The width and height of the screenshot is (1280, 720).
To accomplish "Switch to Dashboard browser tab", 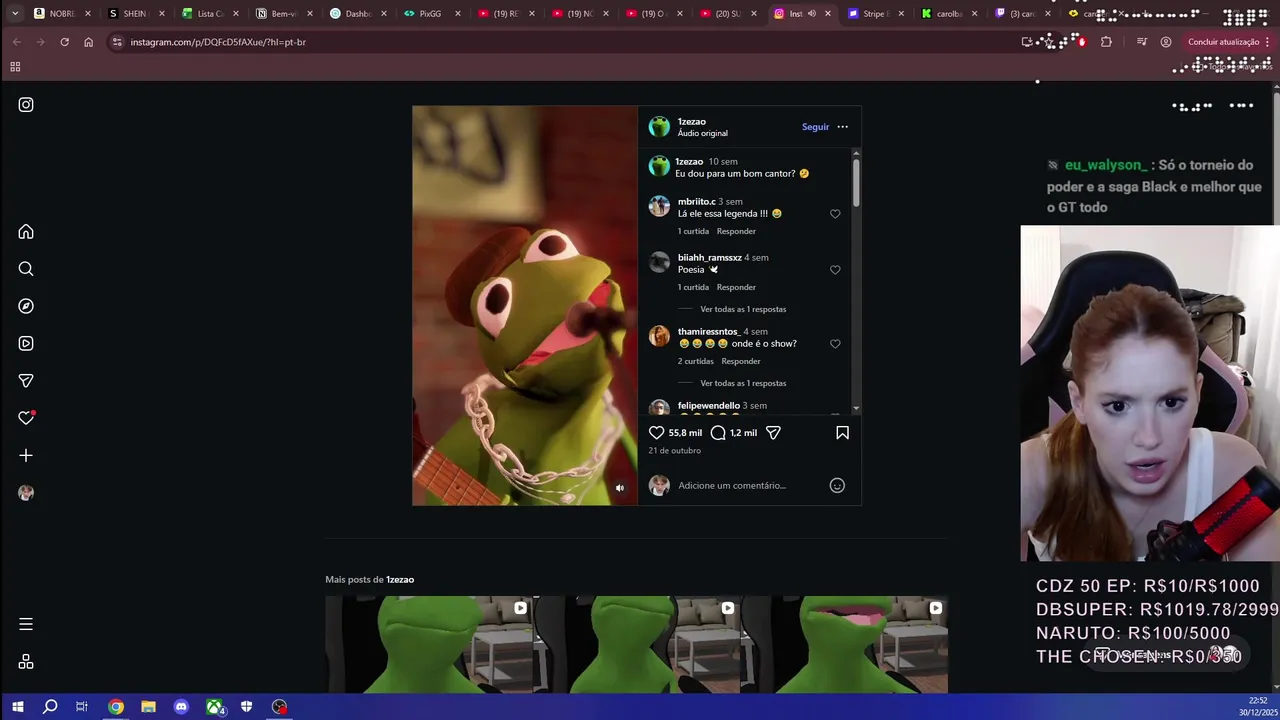I will point(357,14).
